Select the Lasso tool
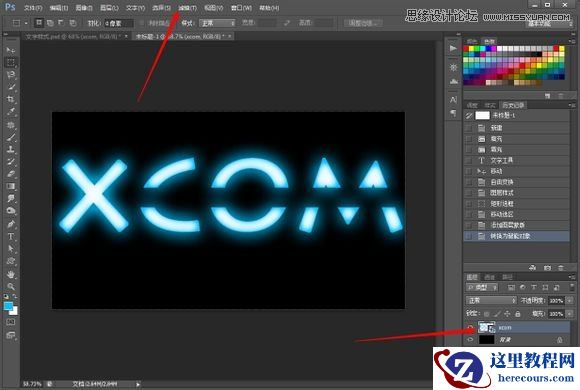Viewport: 580px width, 390px height. click(x=11, y=75)
